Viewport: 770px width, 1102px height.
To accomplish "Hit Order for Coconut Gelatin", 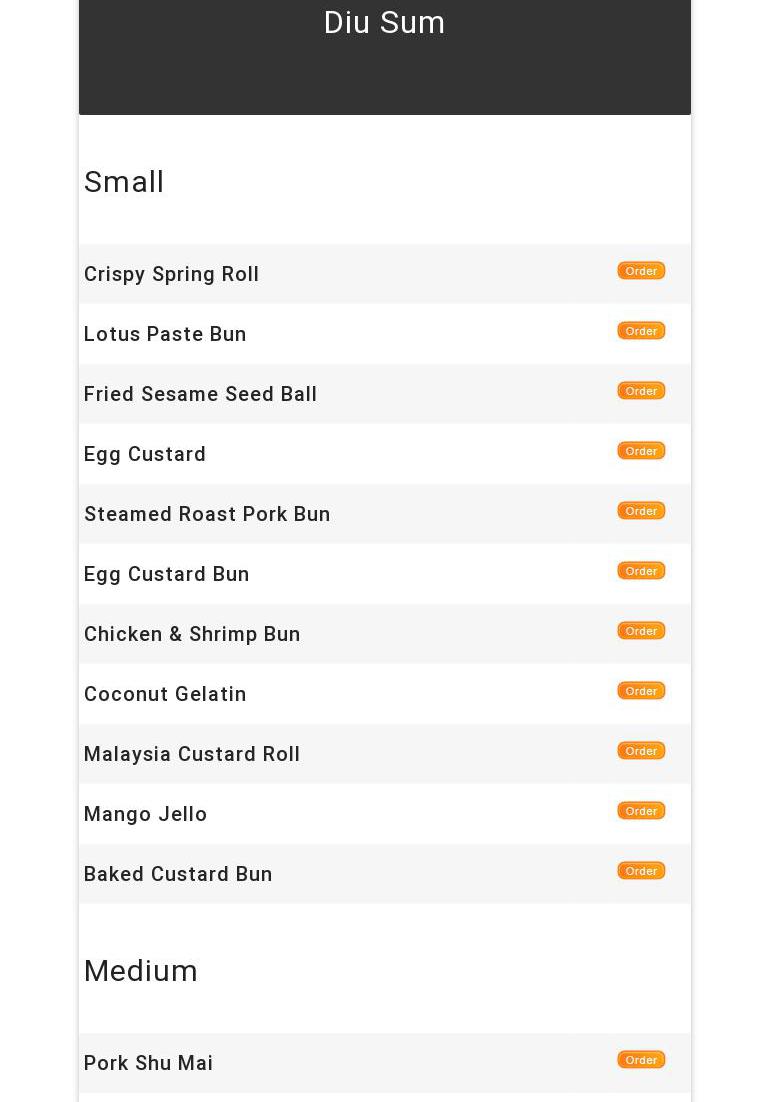I will pyautogui.click(x=641, y=691).
